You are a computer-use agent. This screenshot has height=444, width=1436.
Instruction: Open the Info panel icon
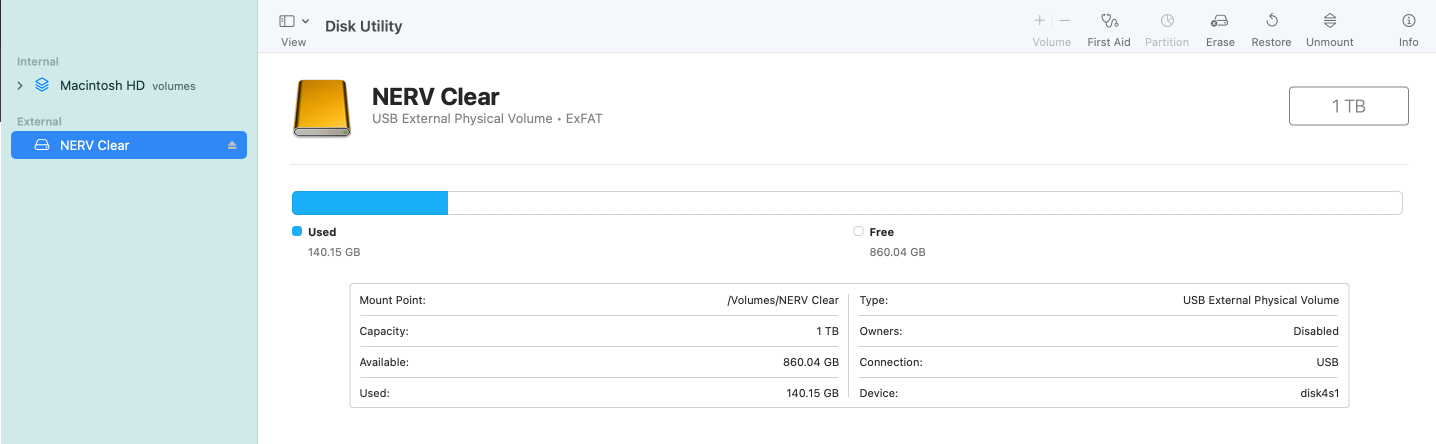tap(1408, 21)
